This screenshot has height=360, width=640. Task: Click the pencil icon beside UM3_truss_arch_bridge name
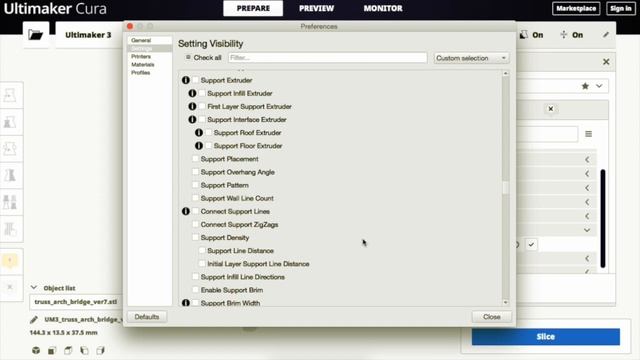[34, 319]
